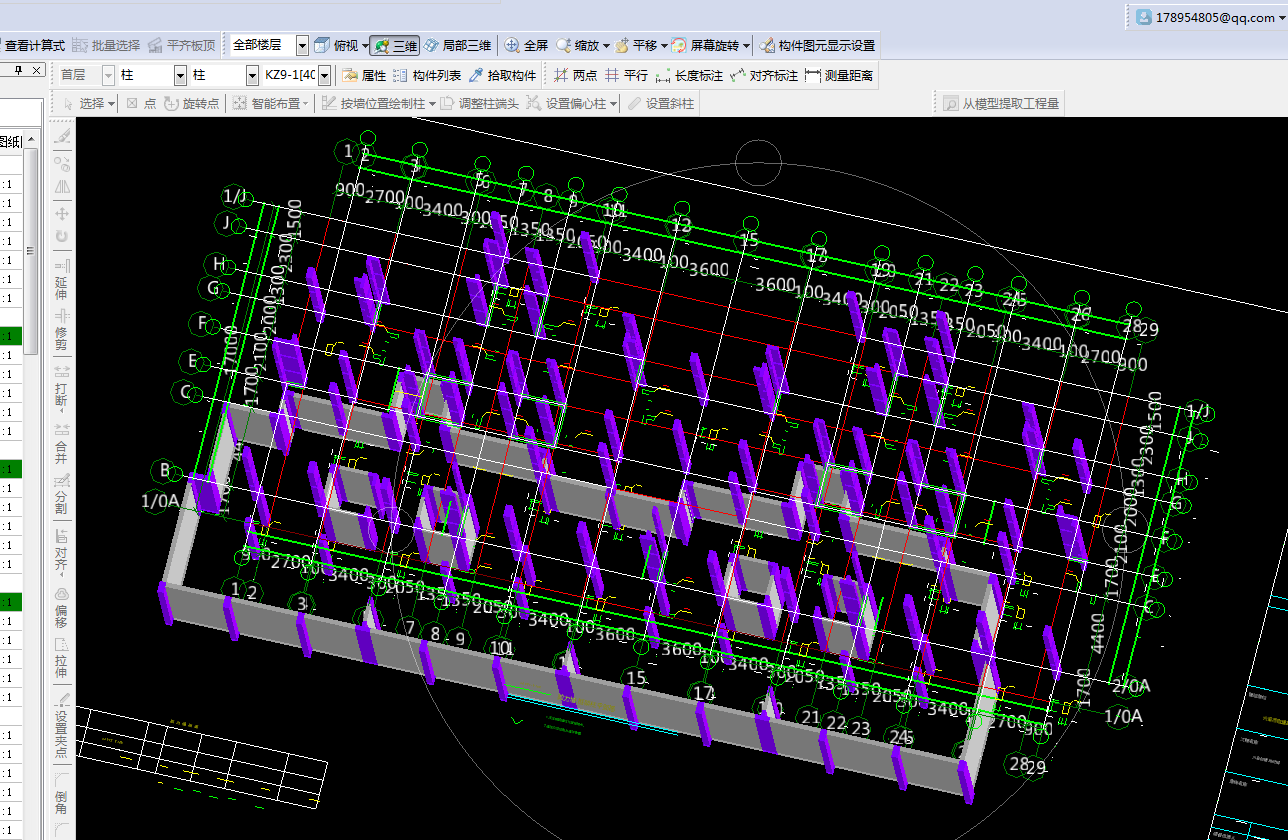Screen dimensions: 1288x840
Task: Click 设置夹点 set grip tool
Action: (x=61, y=725)
